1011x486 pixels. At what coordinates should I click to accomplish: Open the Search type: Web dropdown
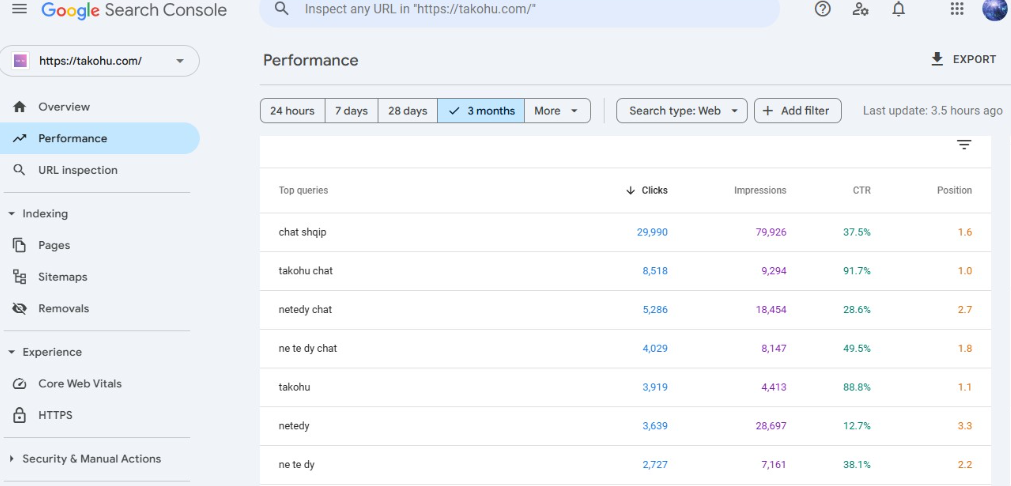coord(682,111)
